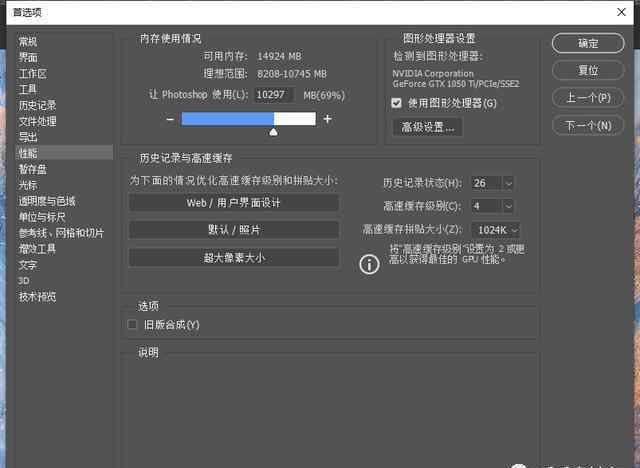Viewport: 640px width, 468px height.
Task: Open the 常规 preferences category
Action: point(28,42)
